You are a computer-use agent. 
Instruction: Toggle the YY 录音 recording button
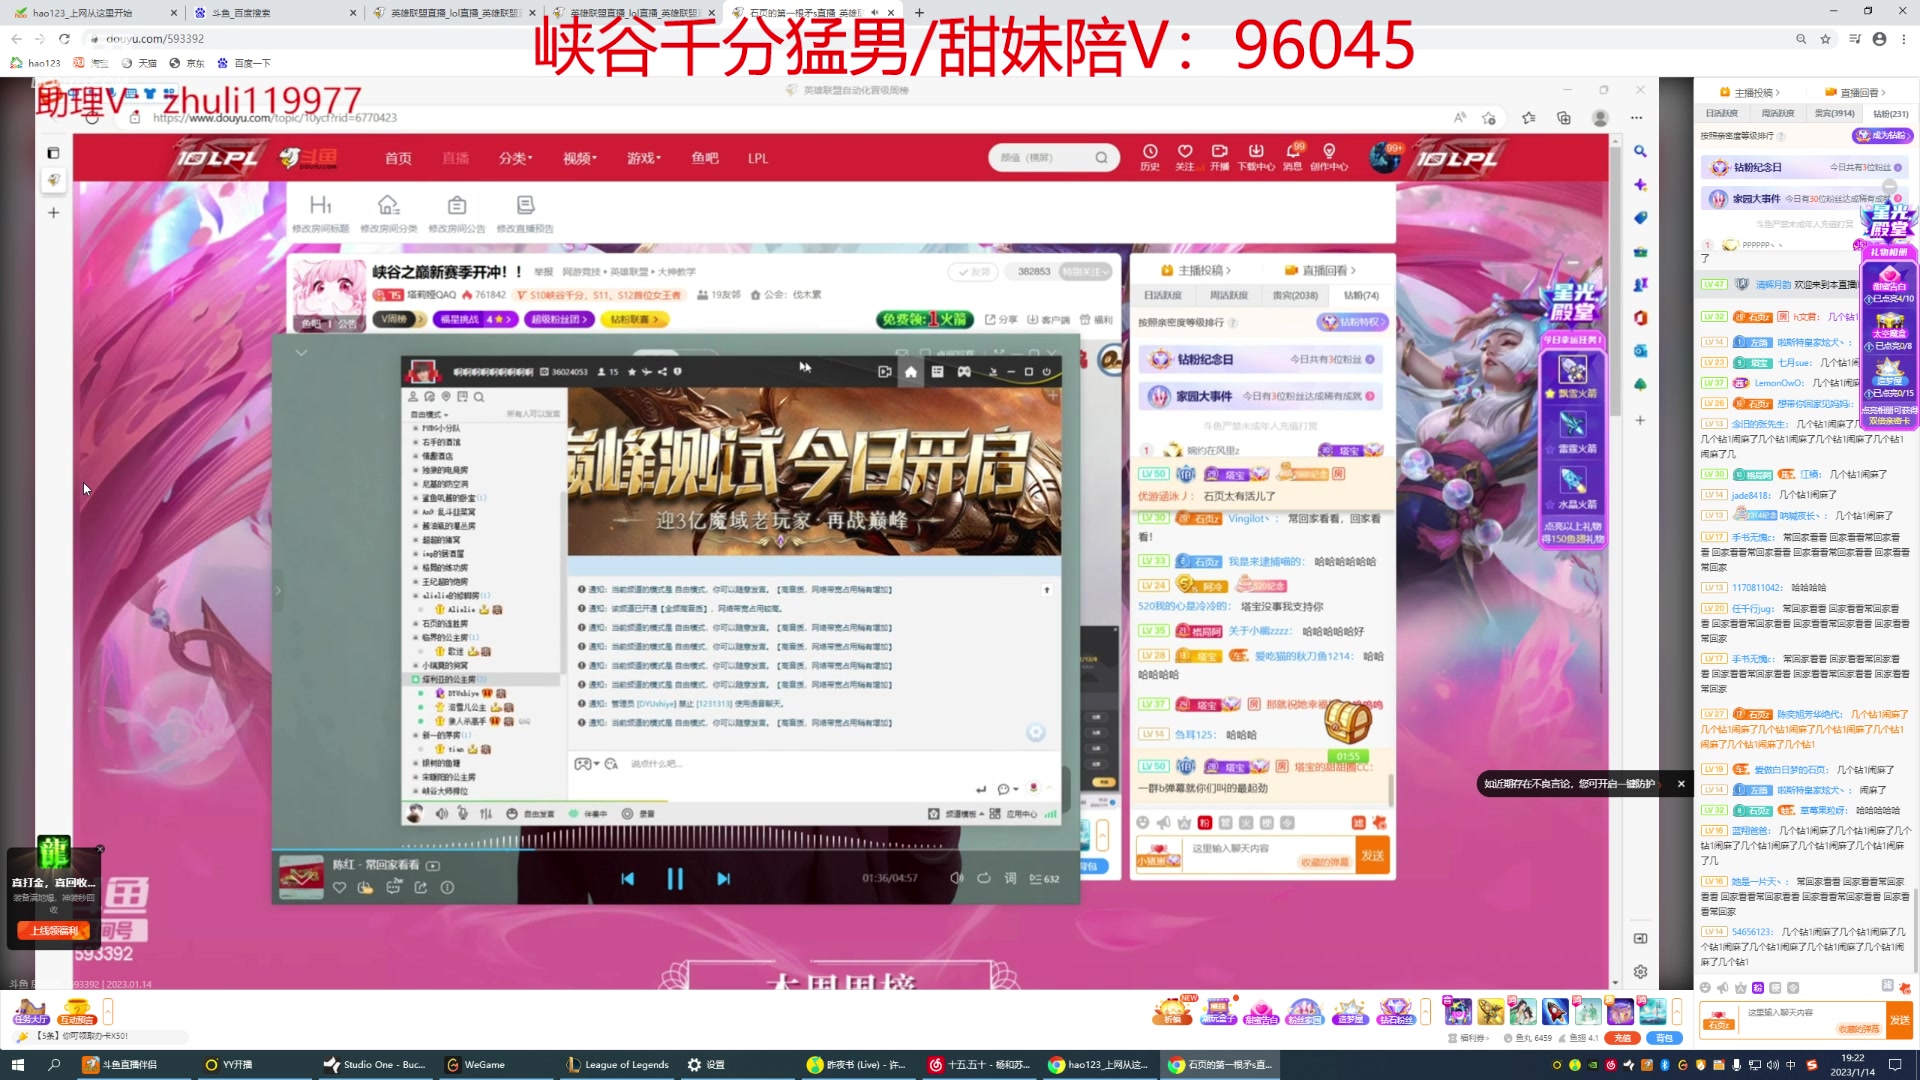point(638,814)
